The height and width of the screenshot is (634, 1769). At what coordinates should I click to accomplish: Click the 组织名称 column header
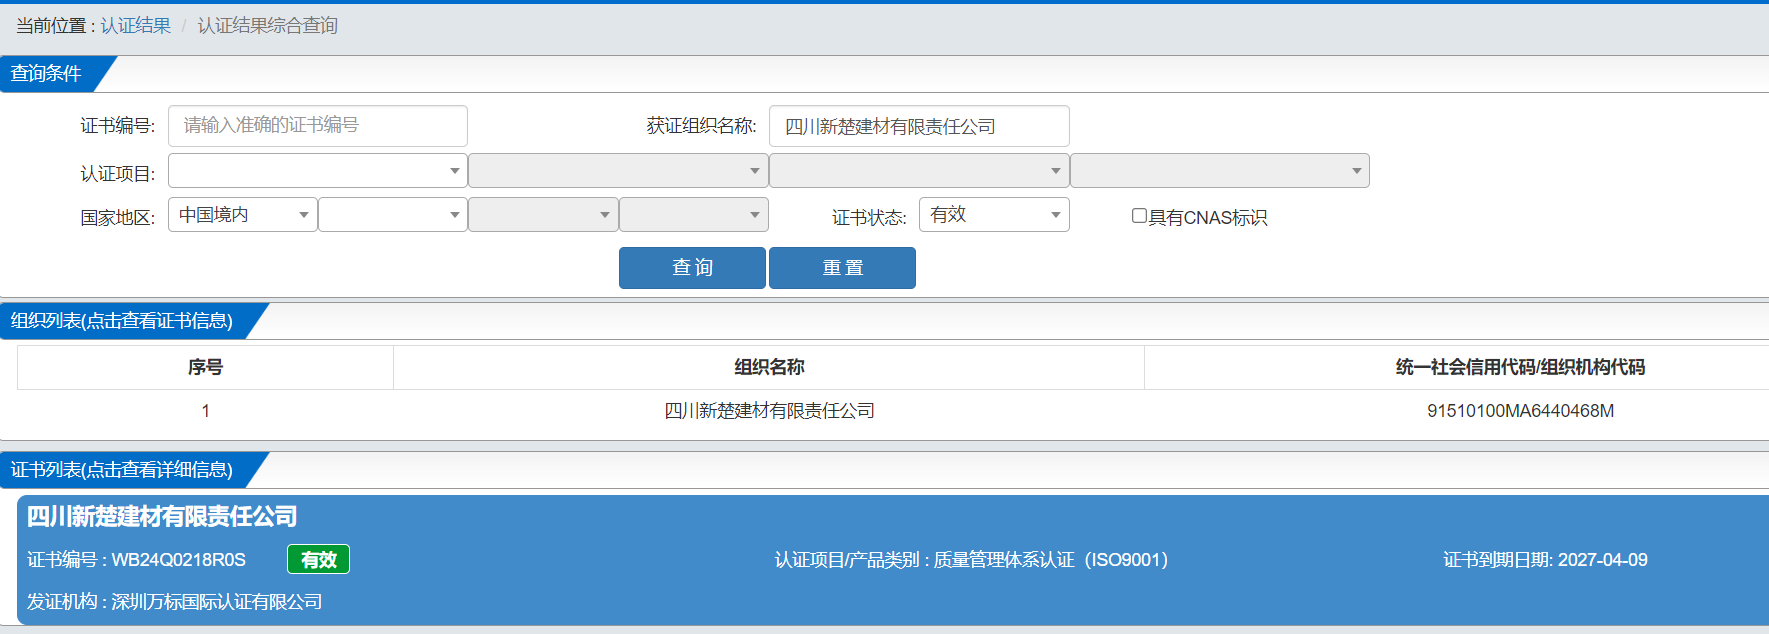tap(769, 368)
